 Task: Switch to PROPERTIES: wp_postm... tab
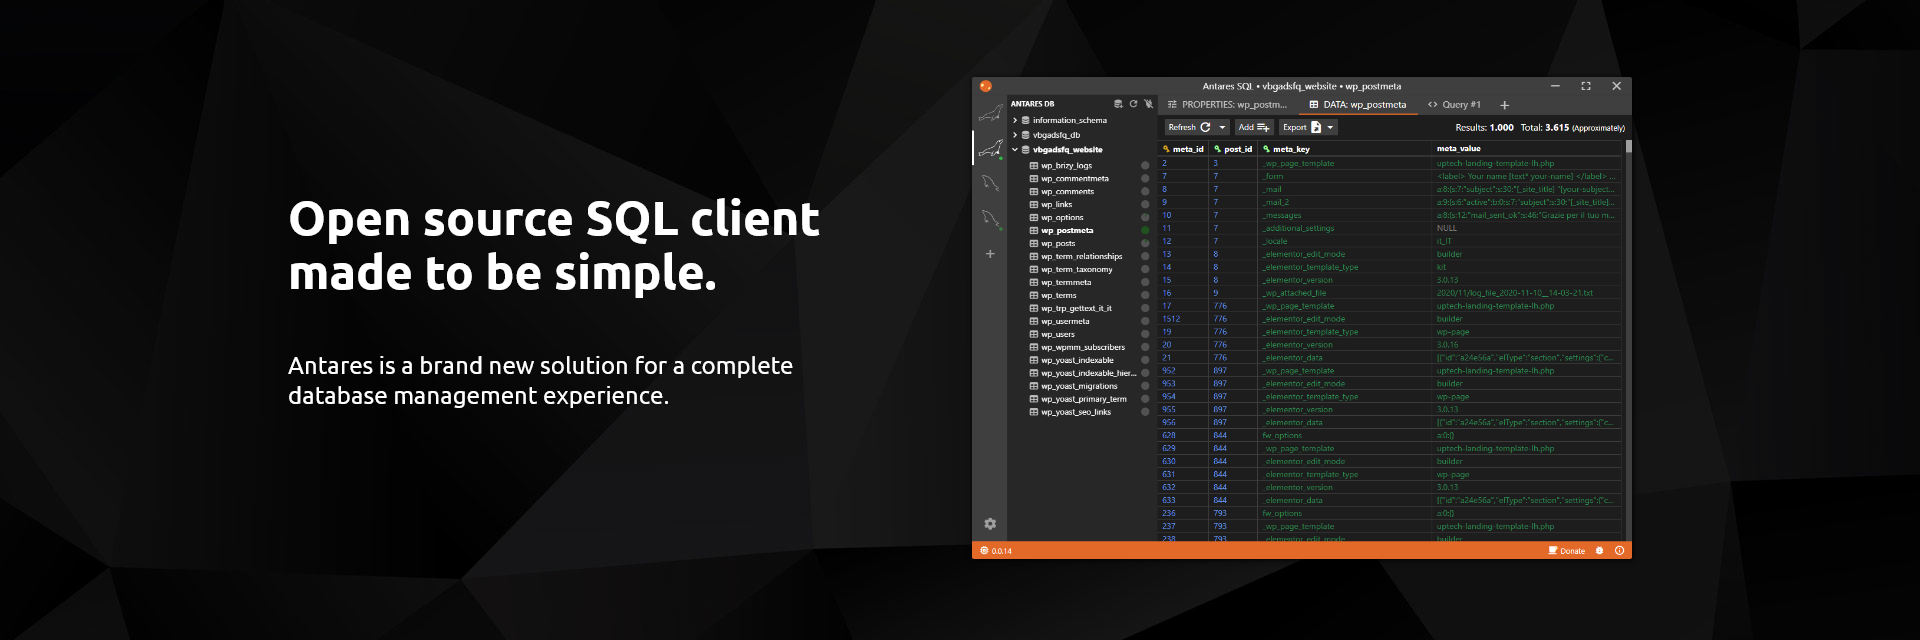pos(1227,105)
